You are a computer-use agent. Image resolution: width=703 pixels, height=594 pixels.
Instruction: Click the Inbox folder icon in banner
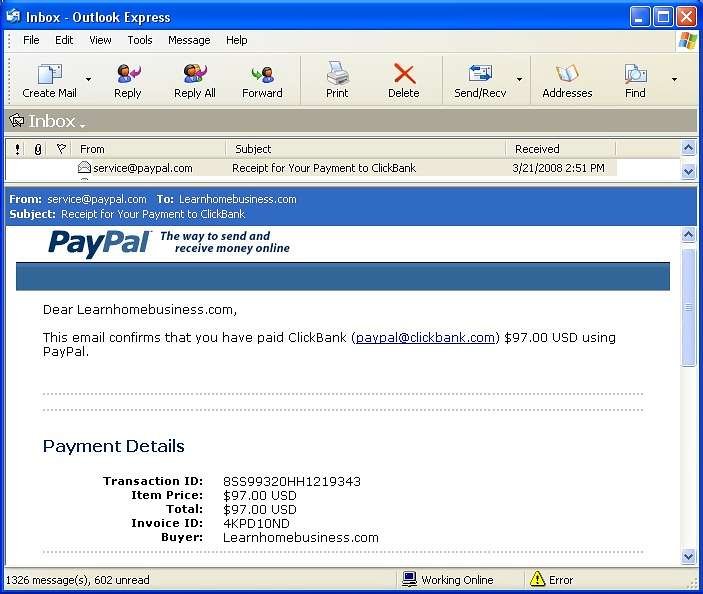tap(17, 121)
